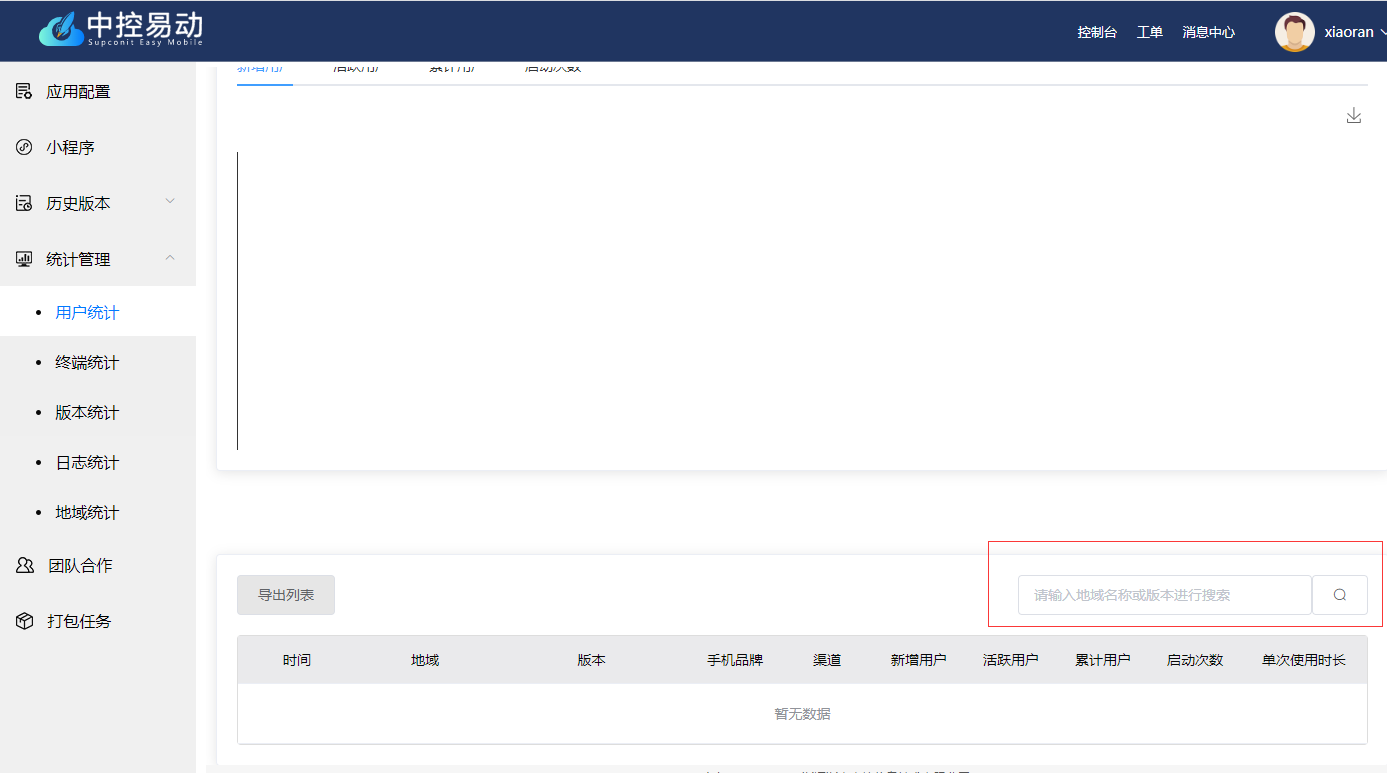Click the 新增用户 column header
Viewport: 1387px width, 773px height.
point(919,660)
